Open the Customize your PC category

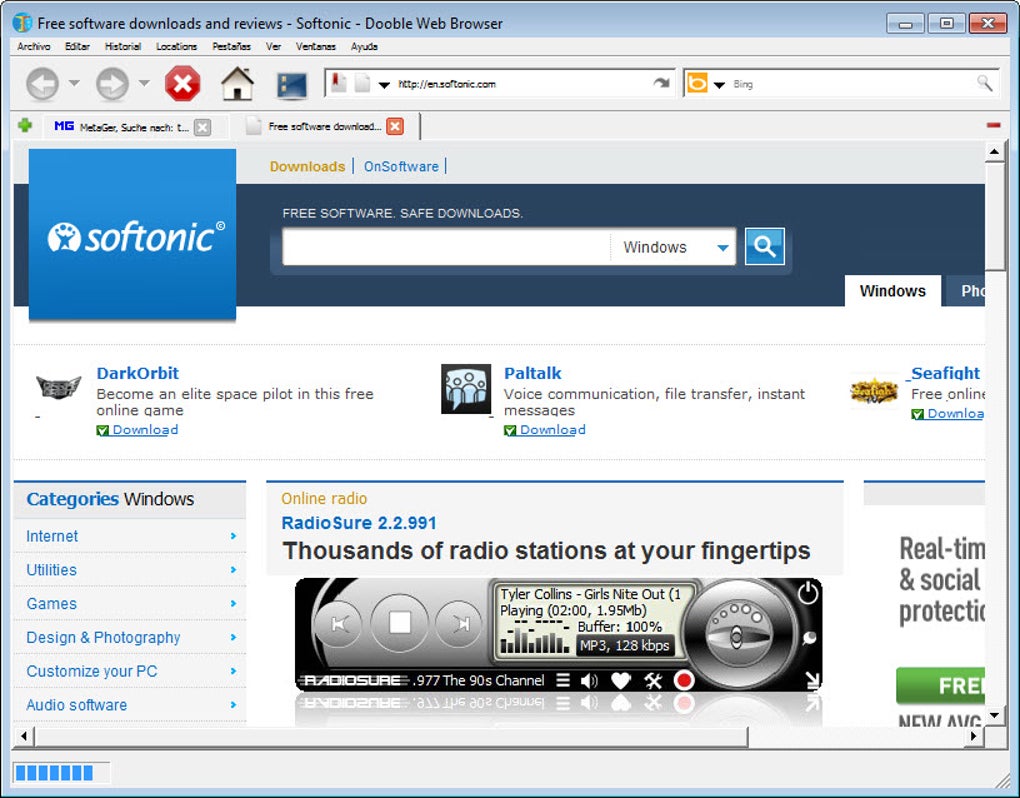point(92,671)
